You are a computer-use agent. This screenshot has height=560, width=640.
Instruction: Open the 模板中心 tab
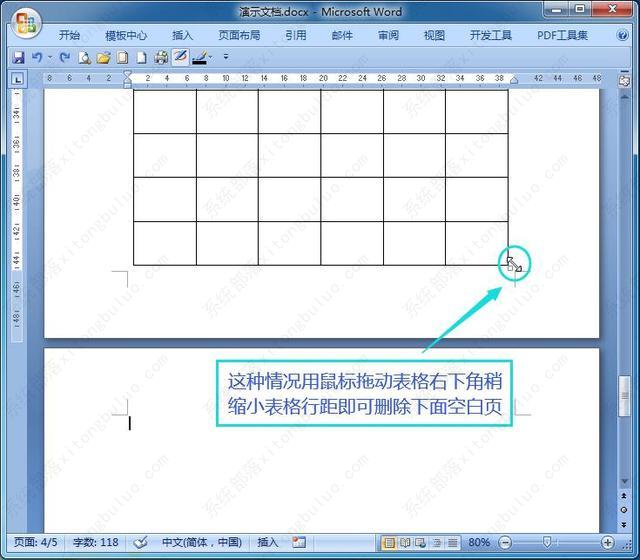[x=126, y=35]
